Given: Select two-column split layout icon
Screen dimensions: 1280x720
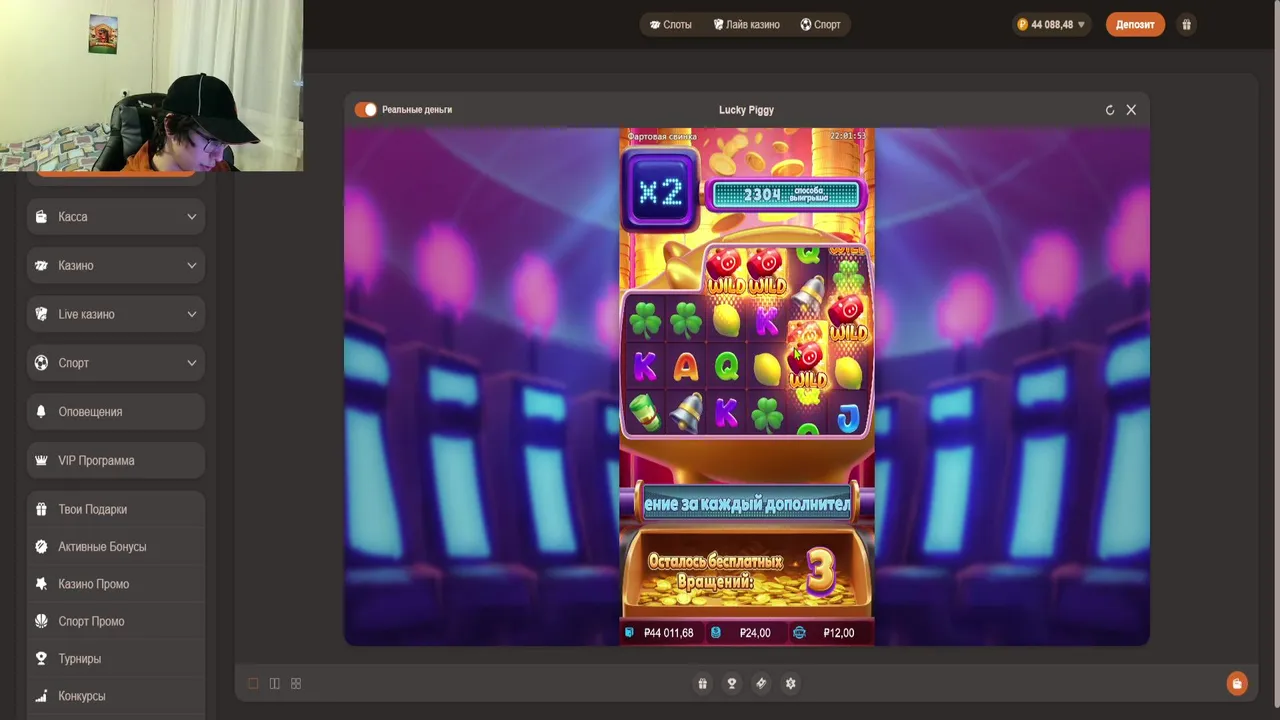Looking at the screenshot, I should click(x=275, y=684).
